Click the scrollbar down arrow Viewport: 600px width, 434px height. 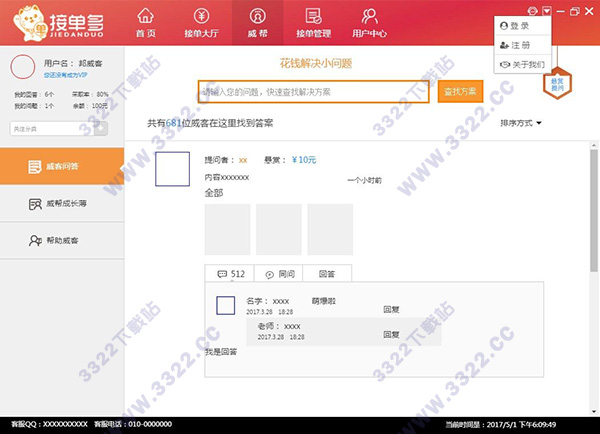[593, 412]
